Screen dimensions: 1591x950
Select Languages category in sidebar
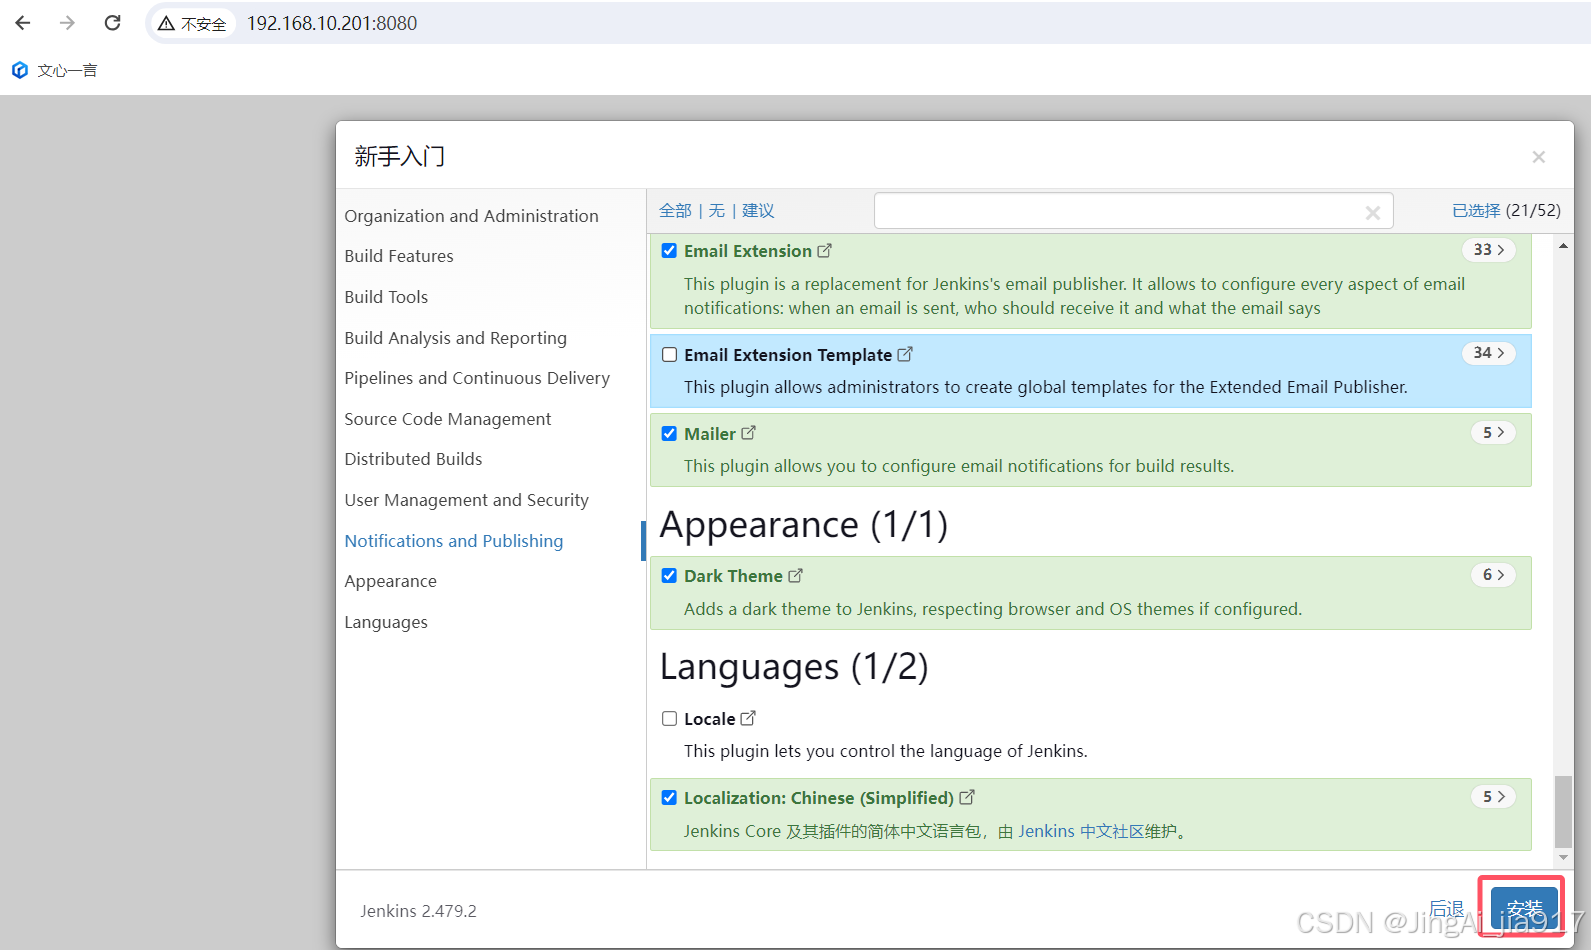[386, 622]
